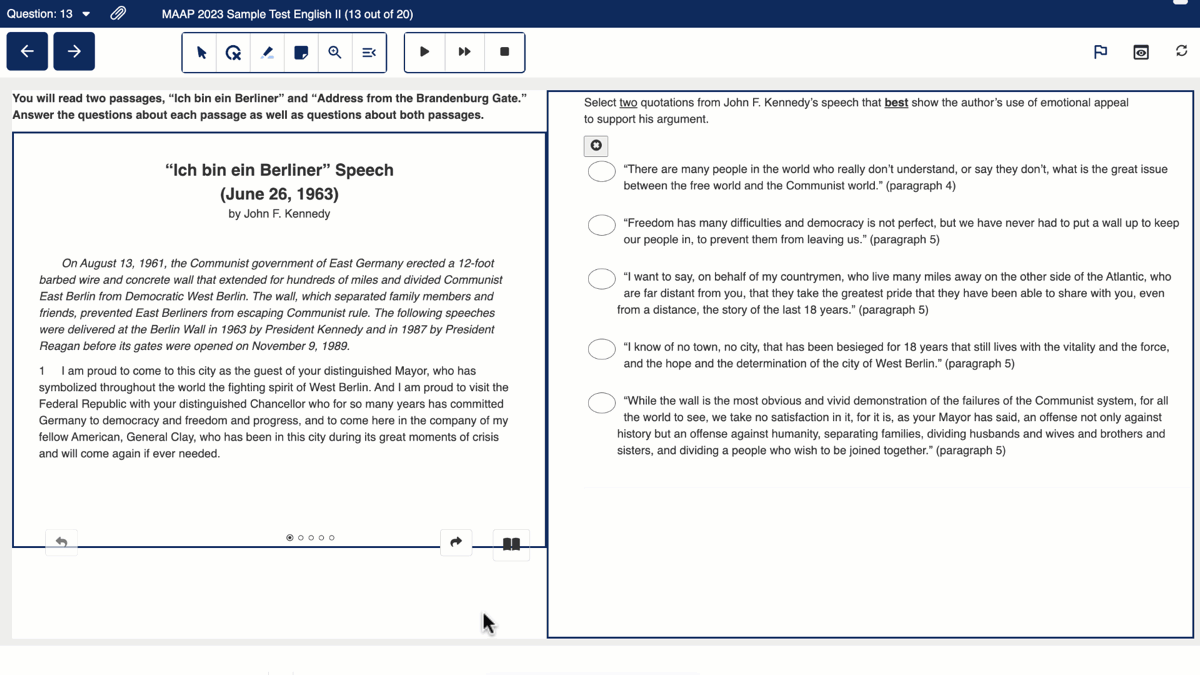Open the review screen eye icon
The image size is (1200, 675).
(1141, 52)
